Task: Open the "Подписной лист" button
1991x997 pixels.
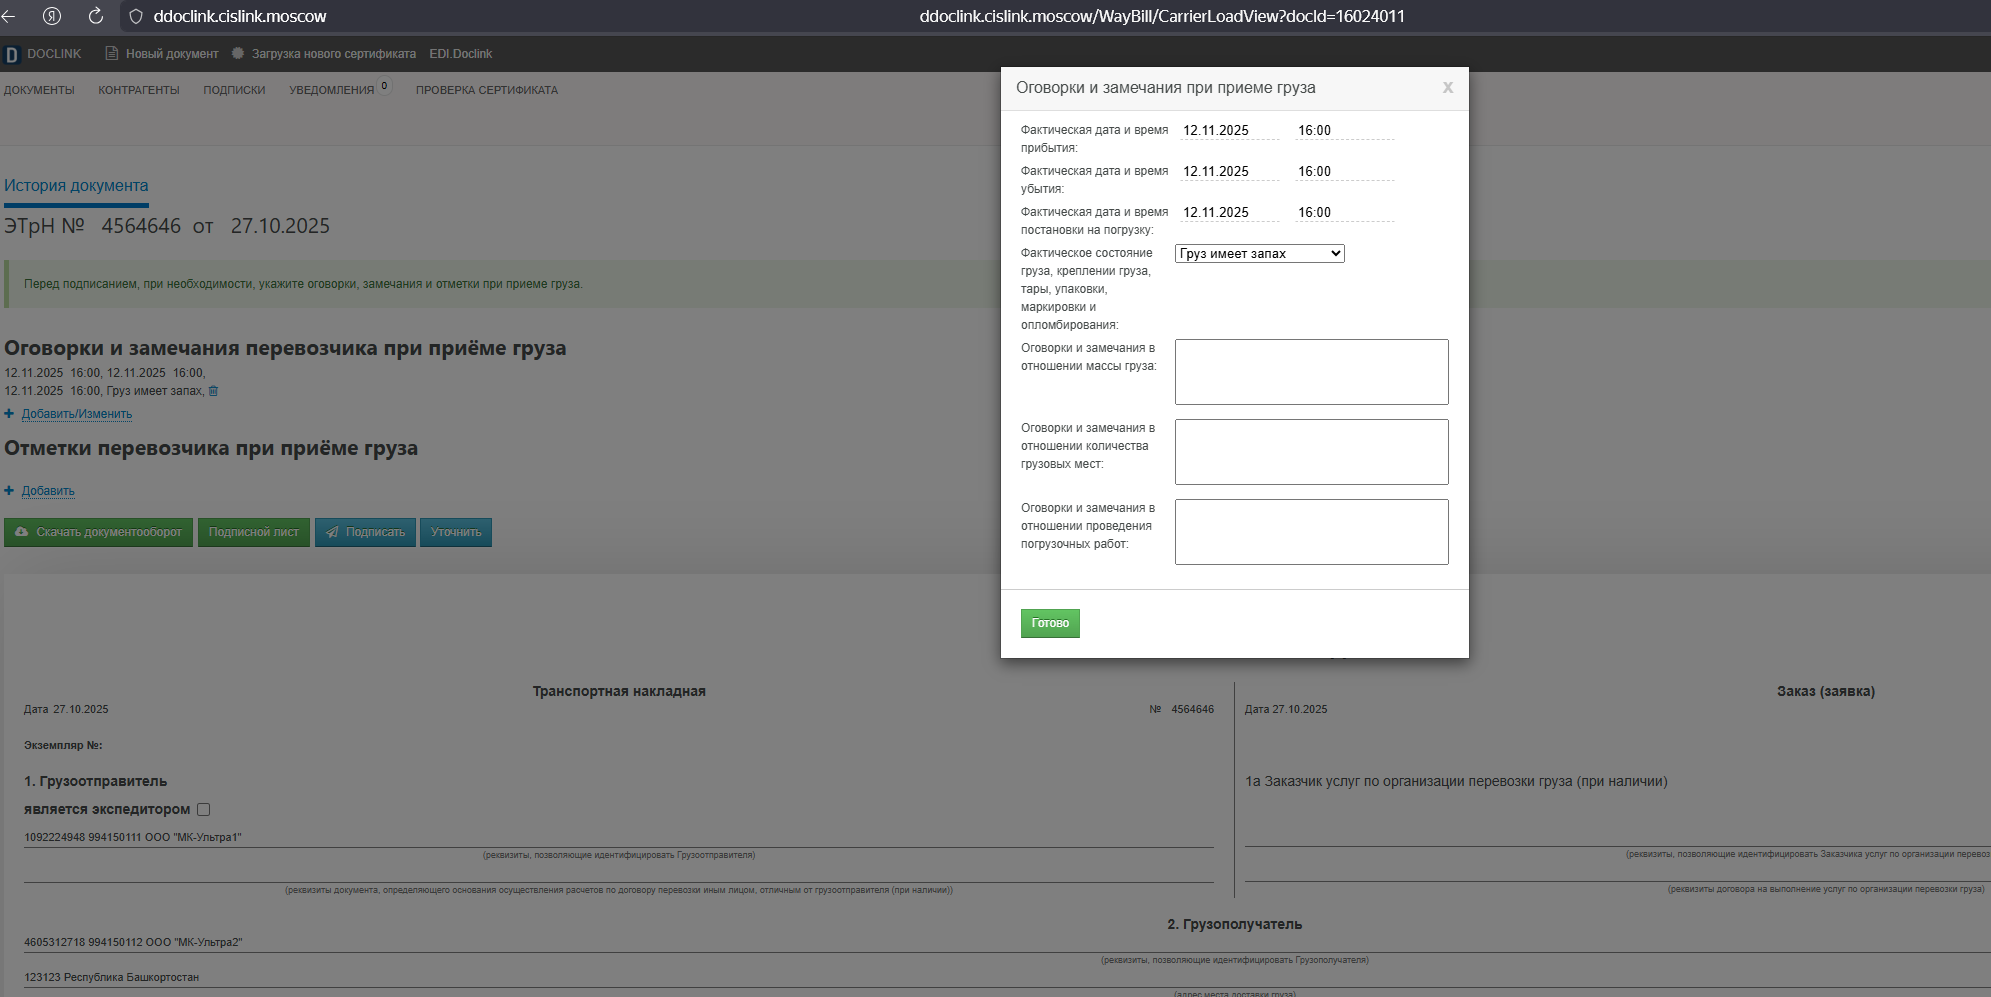Action: pos(254,532)
